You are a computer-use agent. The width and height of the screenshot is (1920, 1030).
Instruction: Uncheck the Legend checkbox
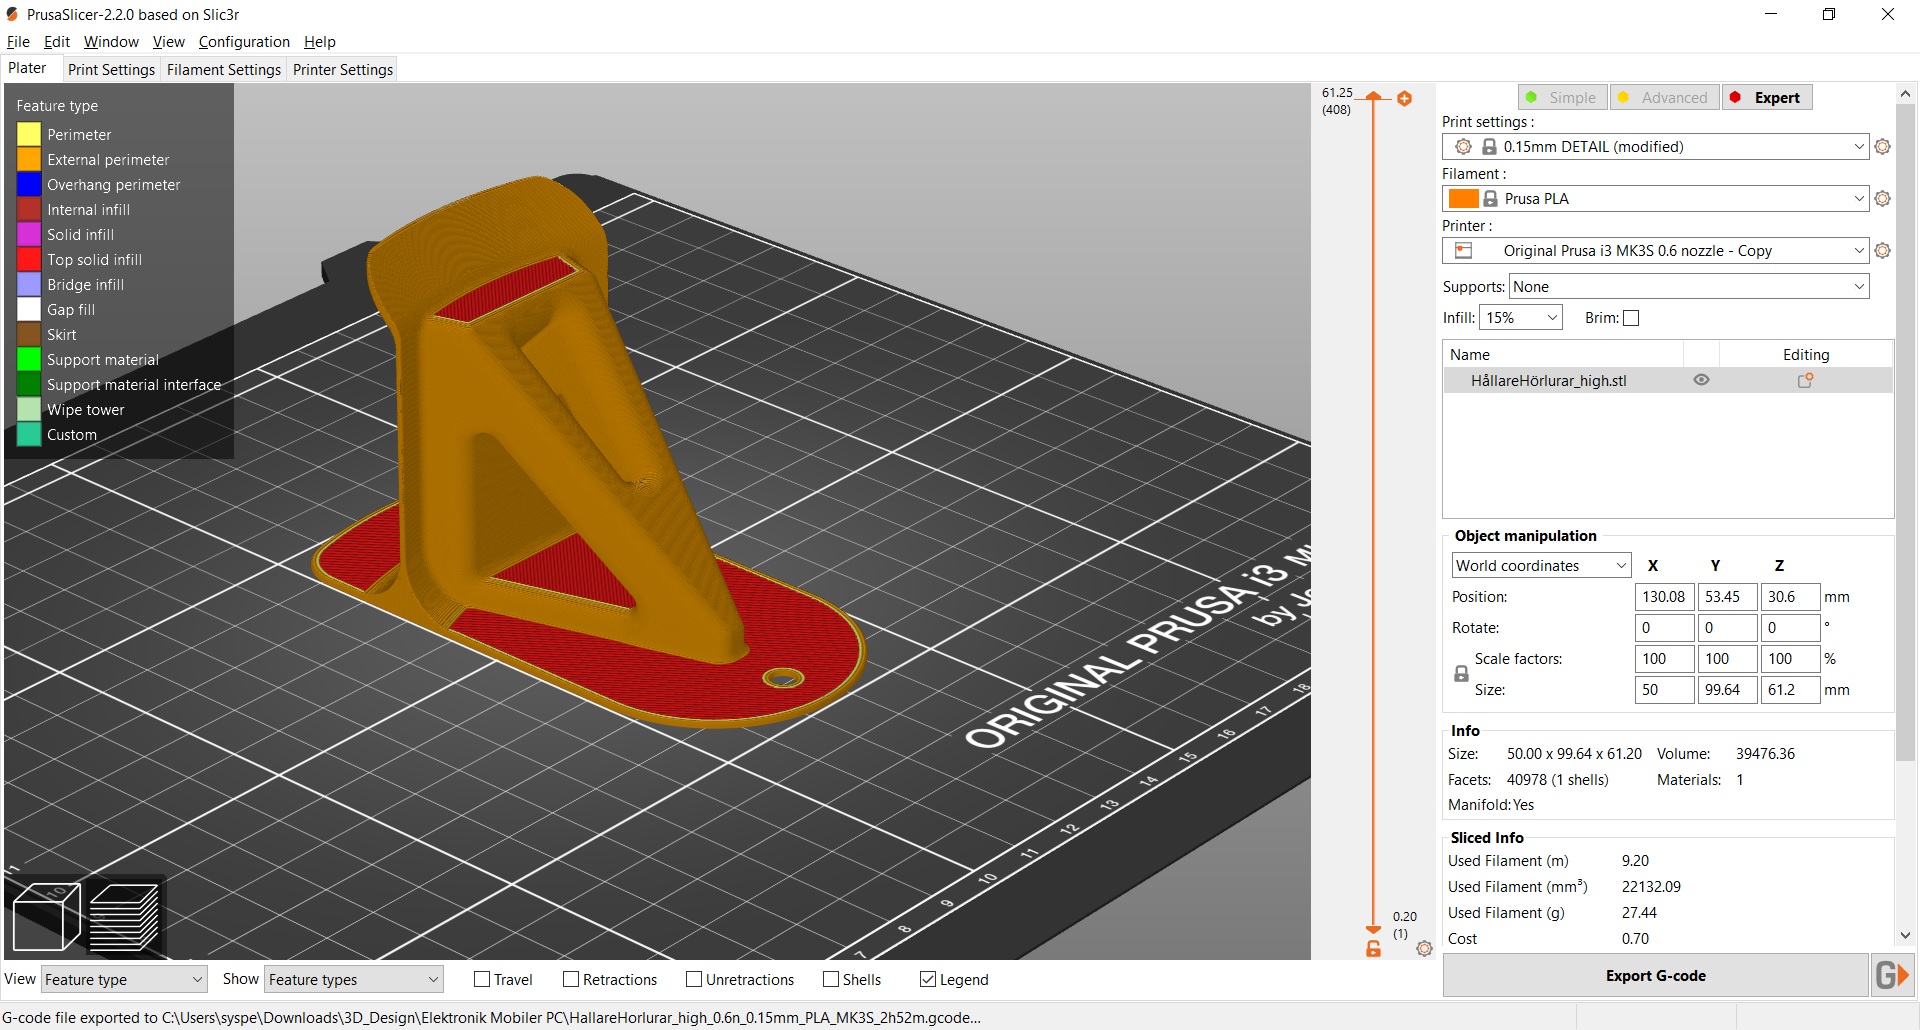pos(928,979)
